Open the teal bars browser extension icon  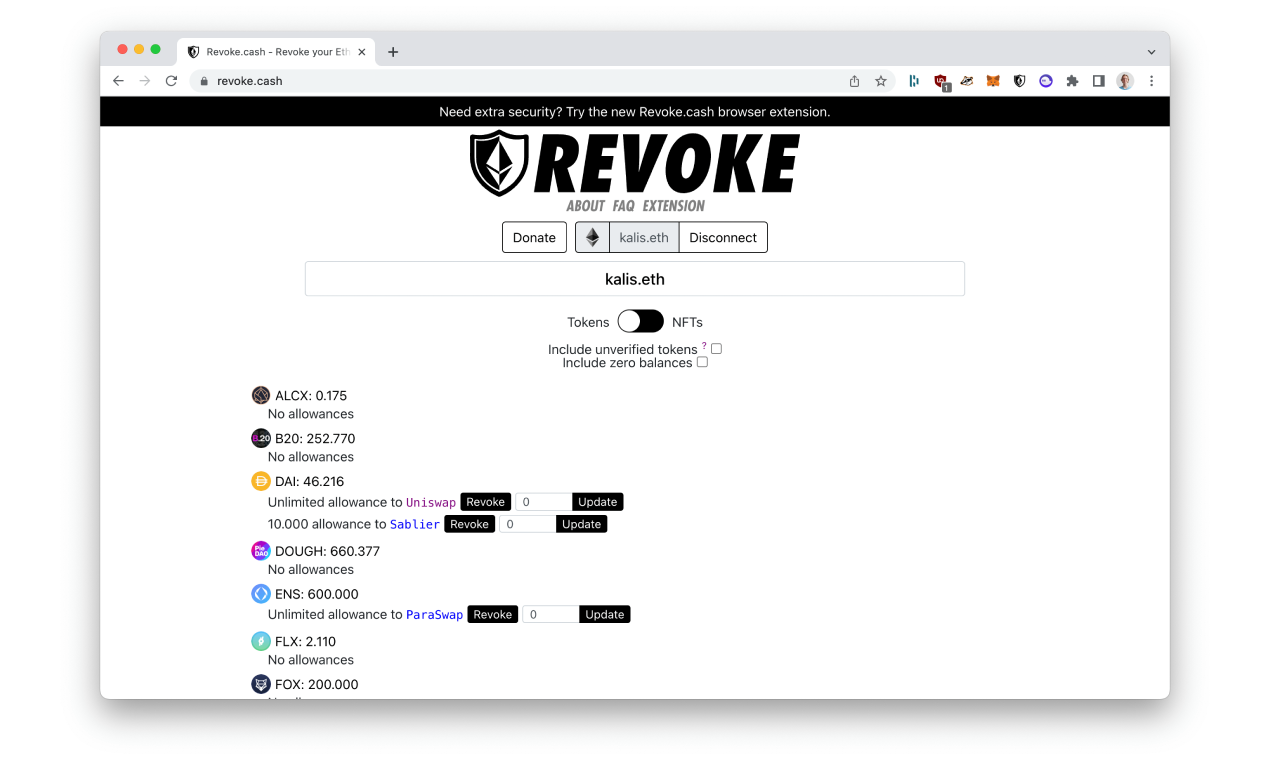point(914,81)
